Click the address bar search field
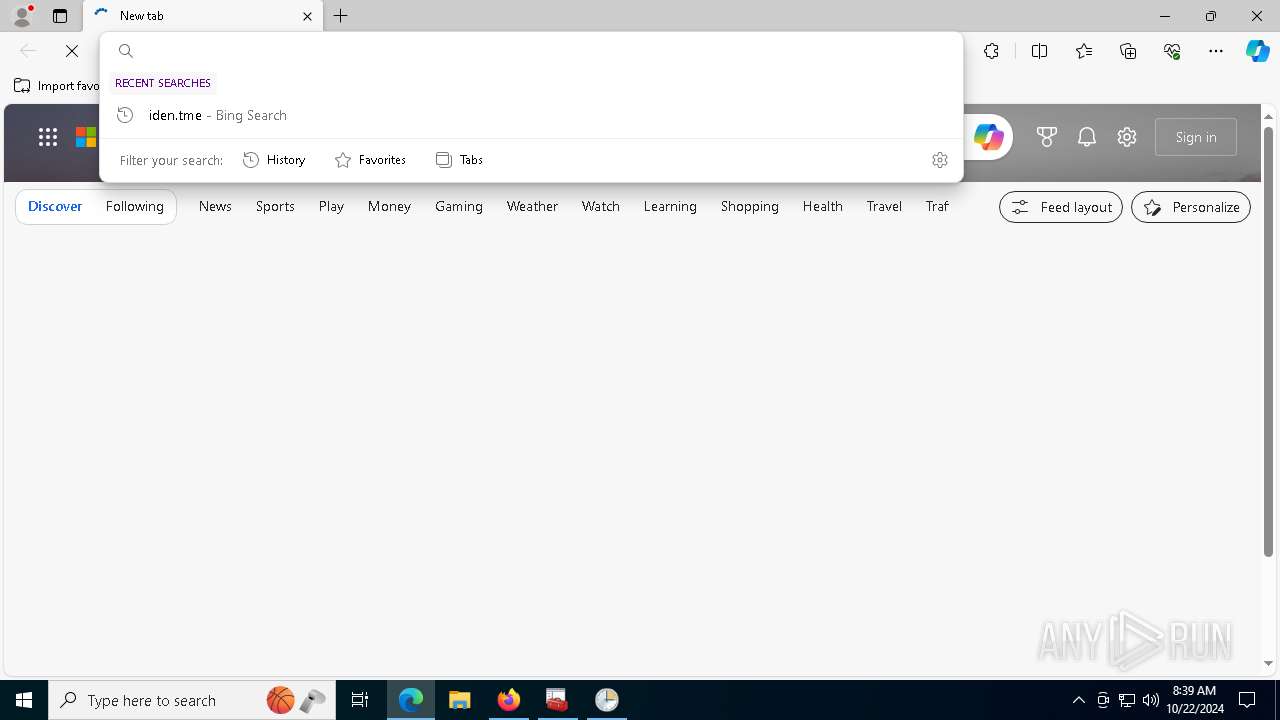 pyautogui.click(x=531, y=51)
